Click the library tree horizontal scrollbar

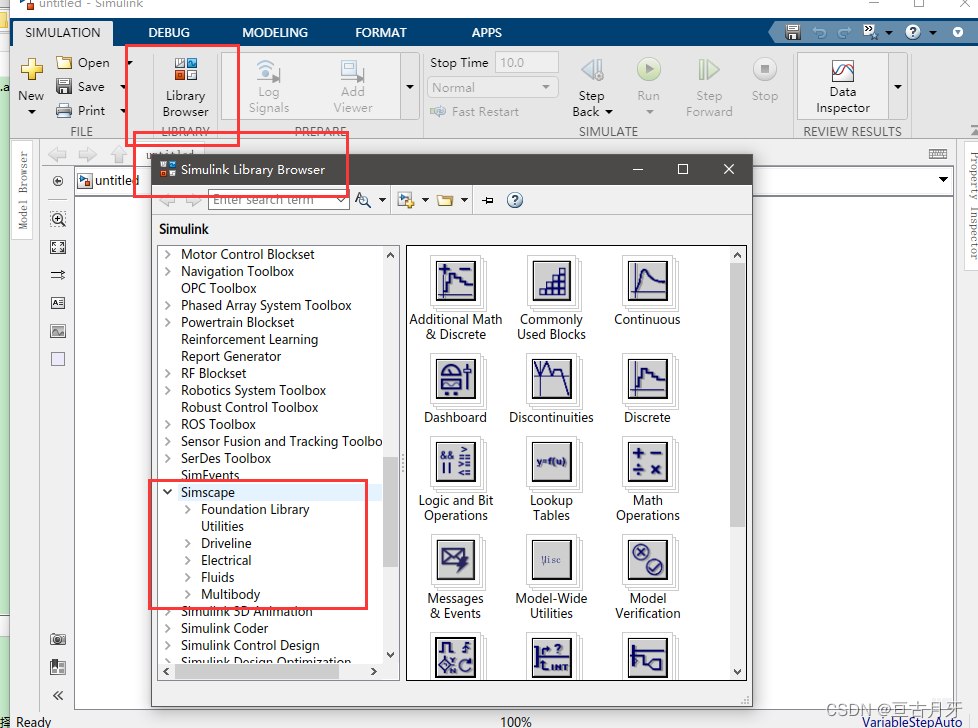[x=257, y=672]
